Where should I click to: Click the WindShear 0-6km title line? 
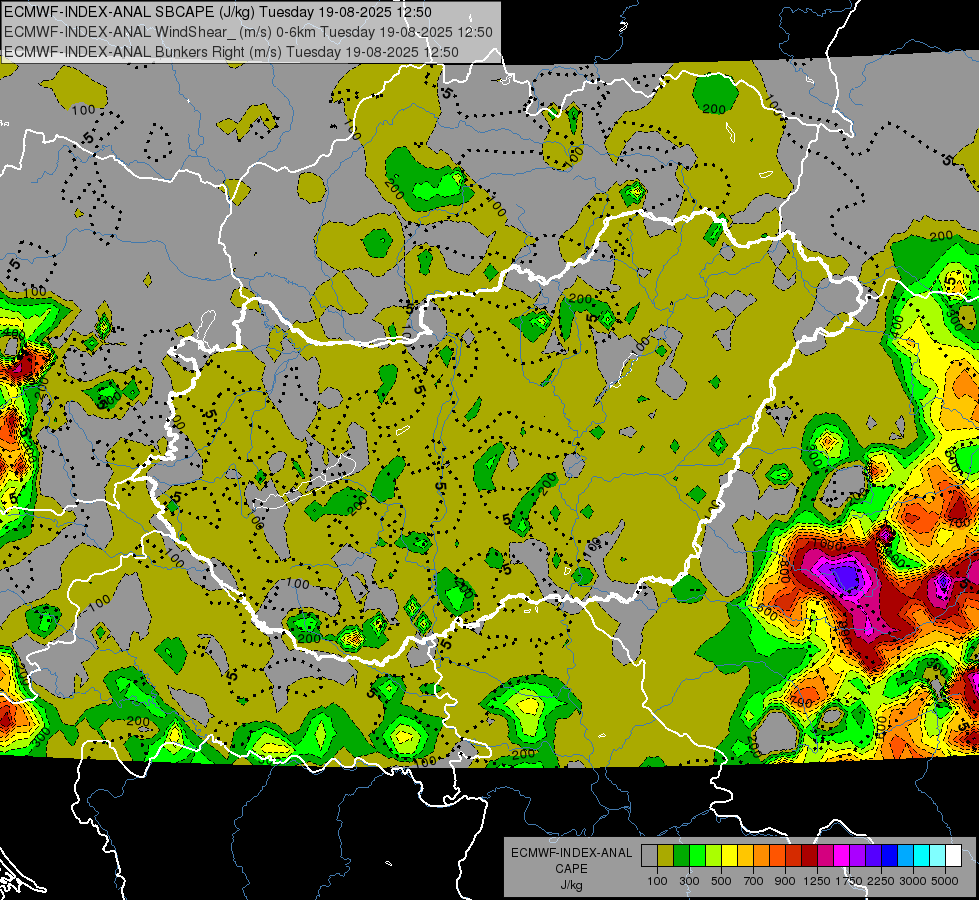click(x=248, y=32)
